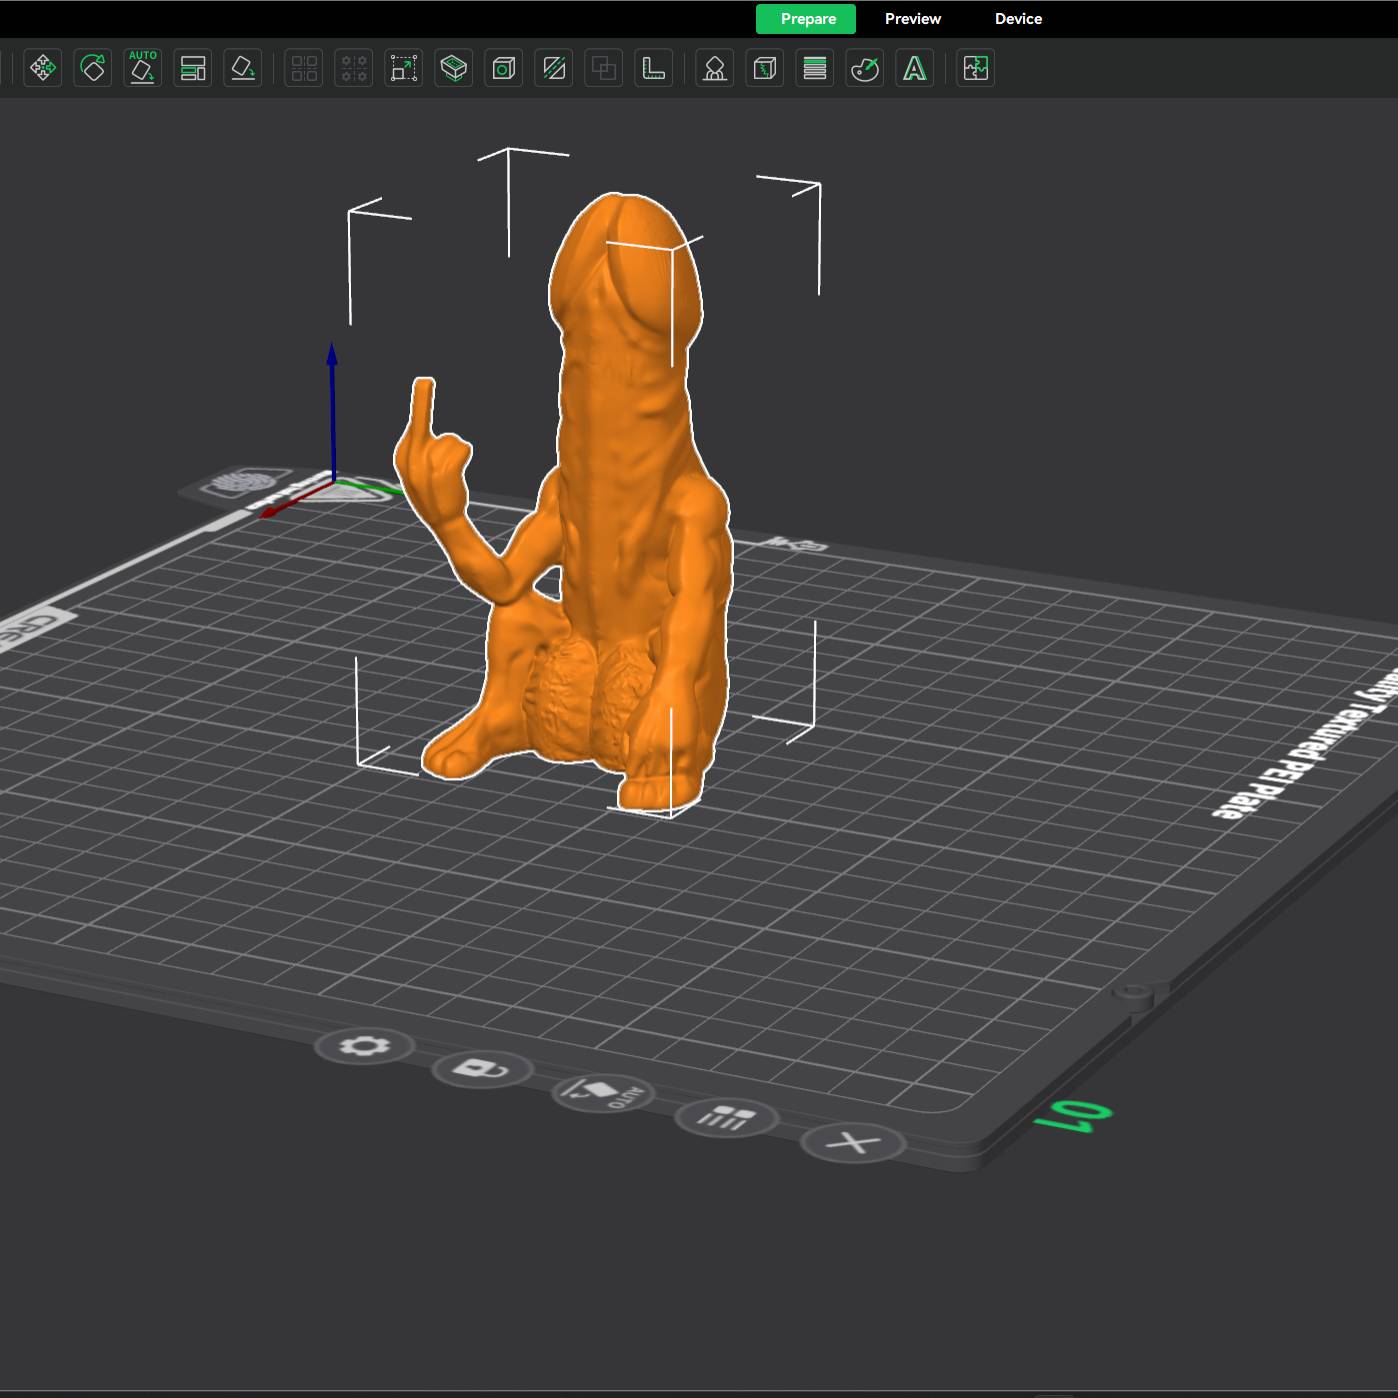The height and width of the screenshot is (1398, 1398).
Task: Open the Measure ruler tool
Action: tap(654, 68)
